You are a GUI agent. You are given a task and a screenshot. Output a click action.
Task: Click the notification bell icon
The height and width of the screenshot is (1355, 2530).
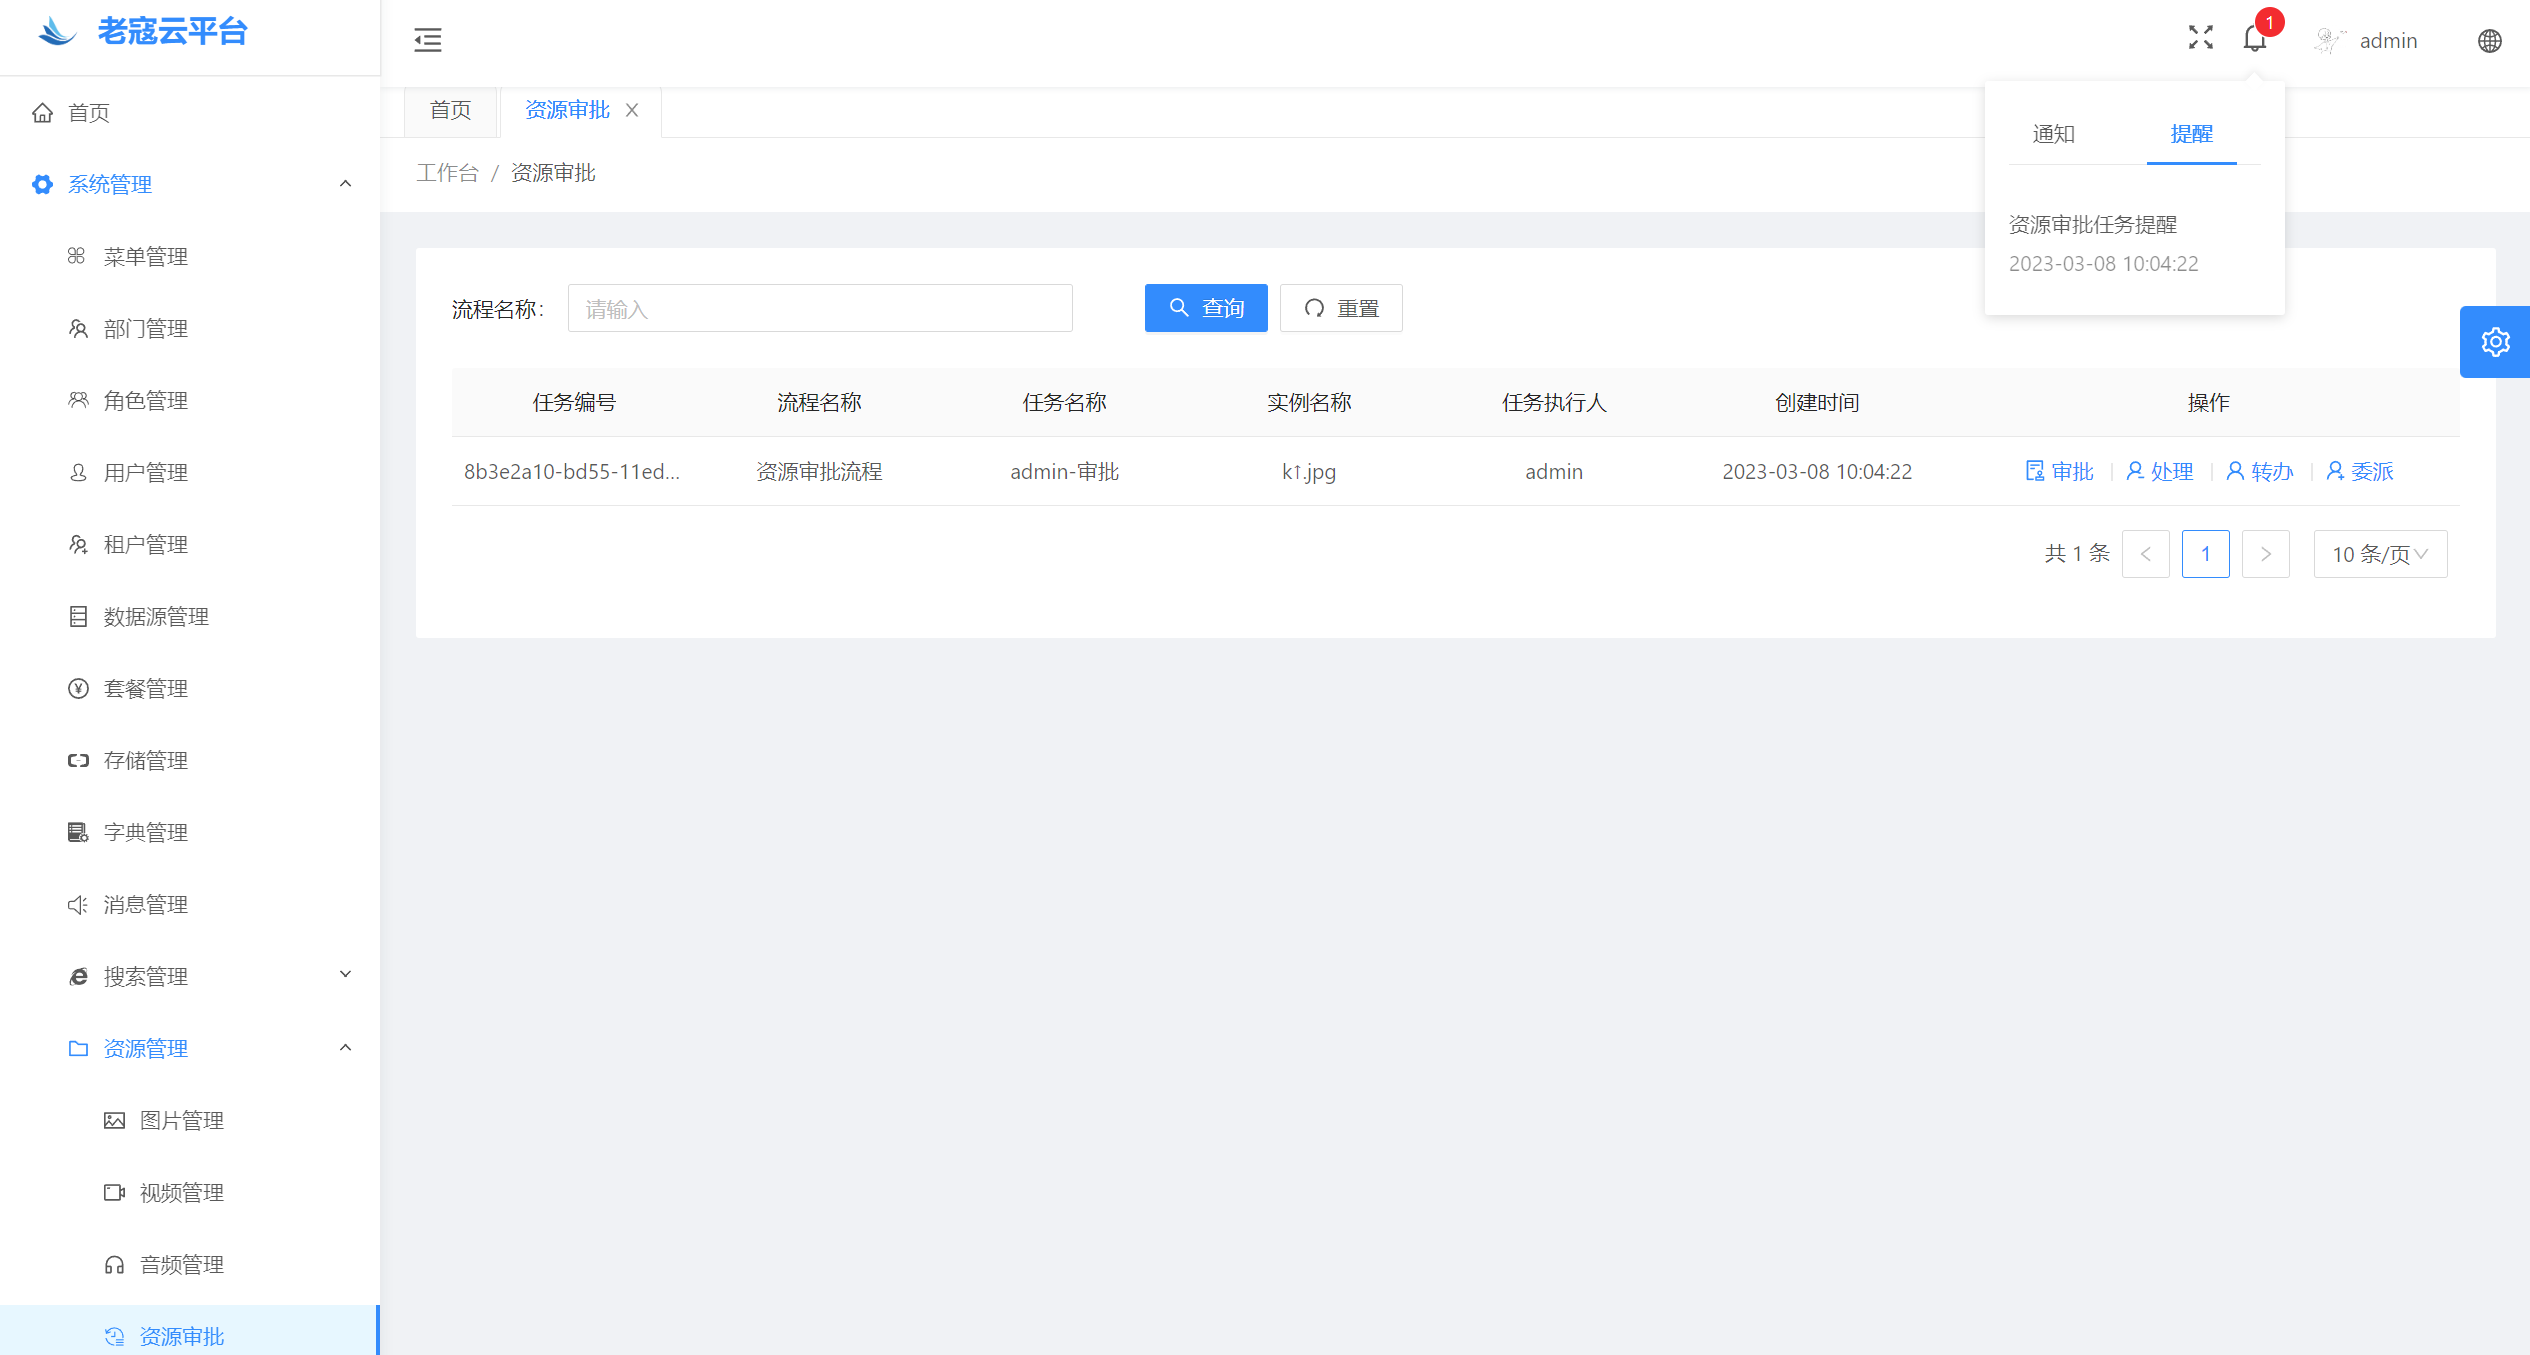pyautogui.click(x=2255, y=39)
